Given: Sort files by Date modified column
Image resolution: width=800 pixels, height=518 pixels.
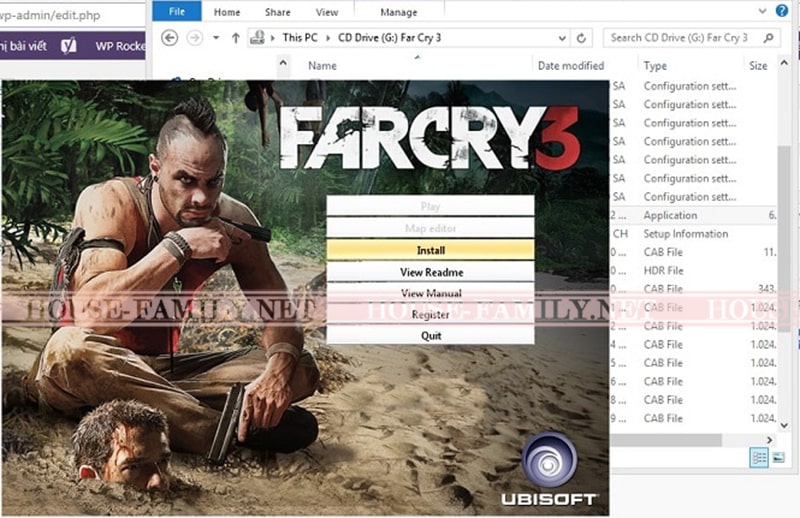Looking at the screenshot, I should click(571, 66).
